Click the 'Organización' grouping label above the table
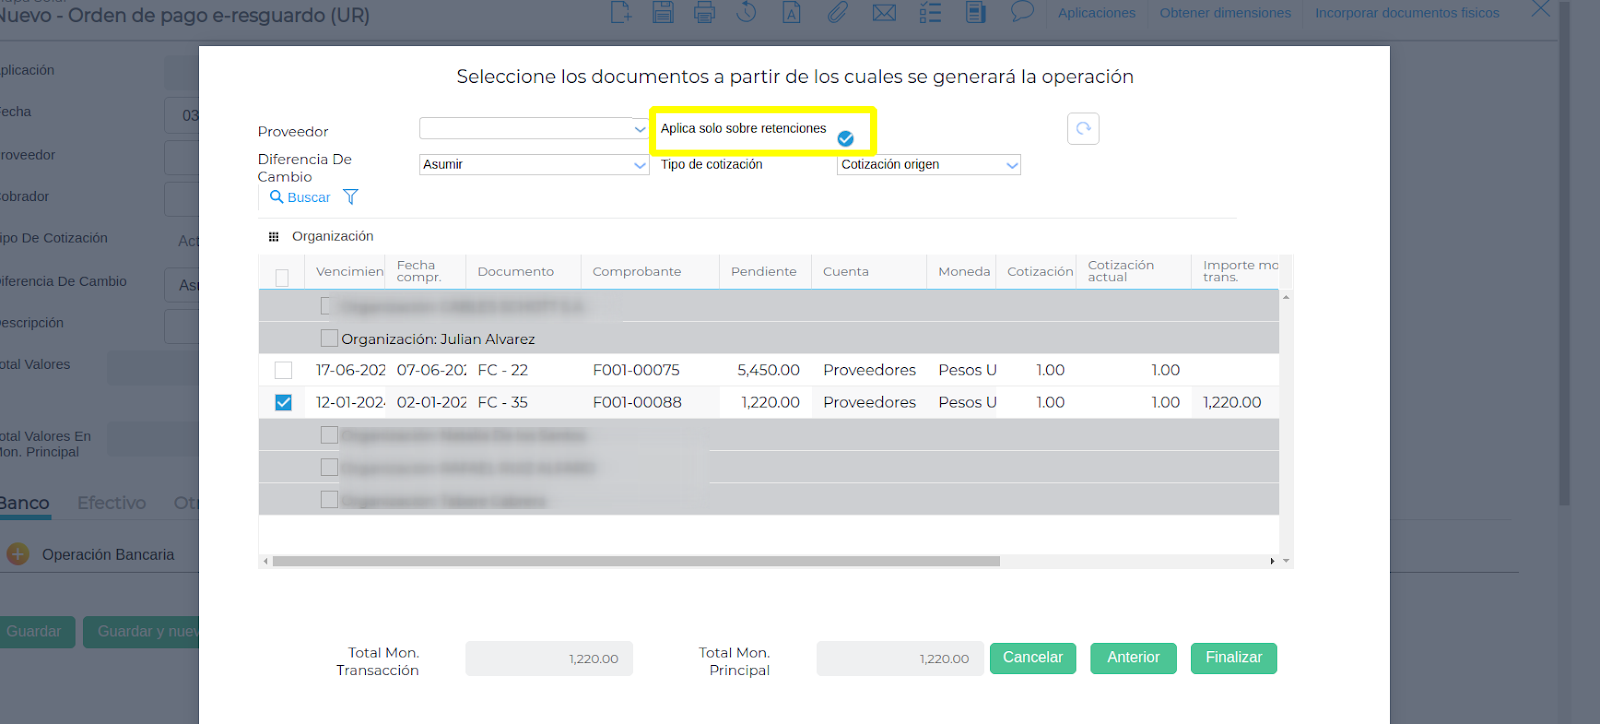 pyautogui.click(x=333, y=237)
